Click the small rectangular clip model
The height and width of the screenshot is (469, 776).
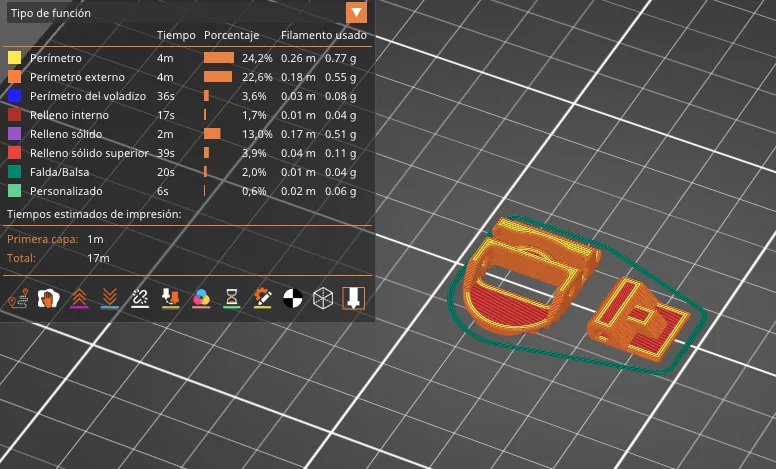tap(638, 319)
